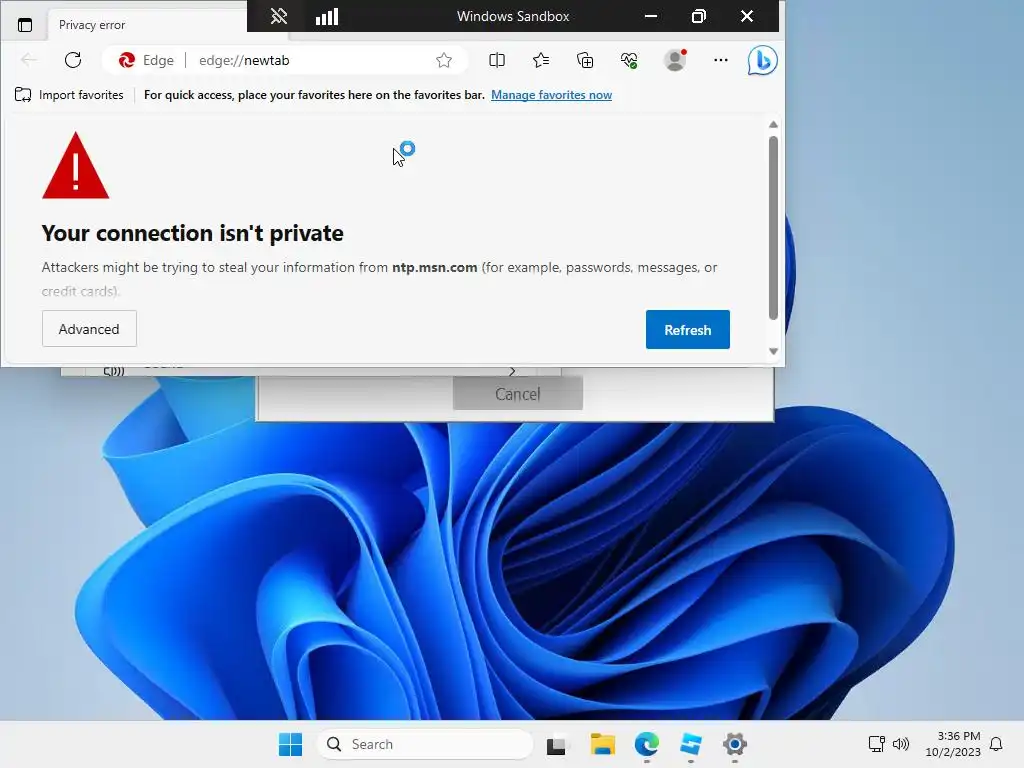
Task: Click the ntp.msn.com domain text
Action: point(434,267)
